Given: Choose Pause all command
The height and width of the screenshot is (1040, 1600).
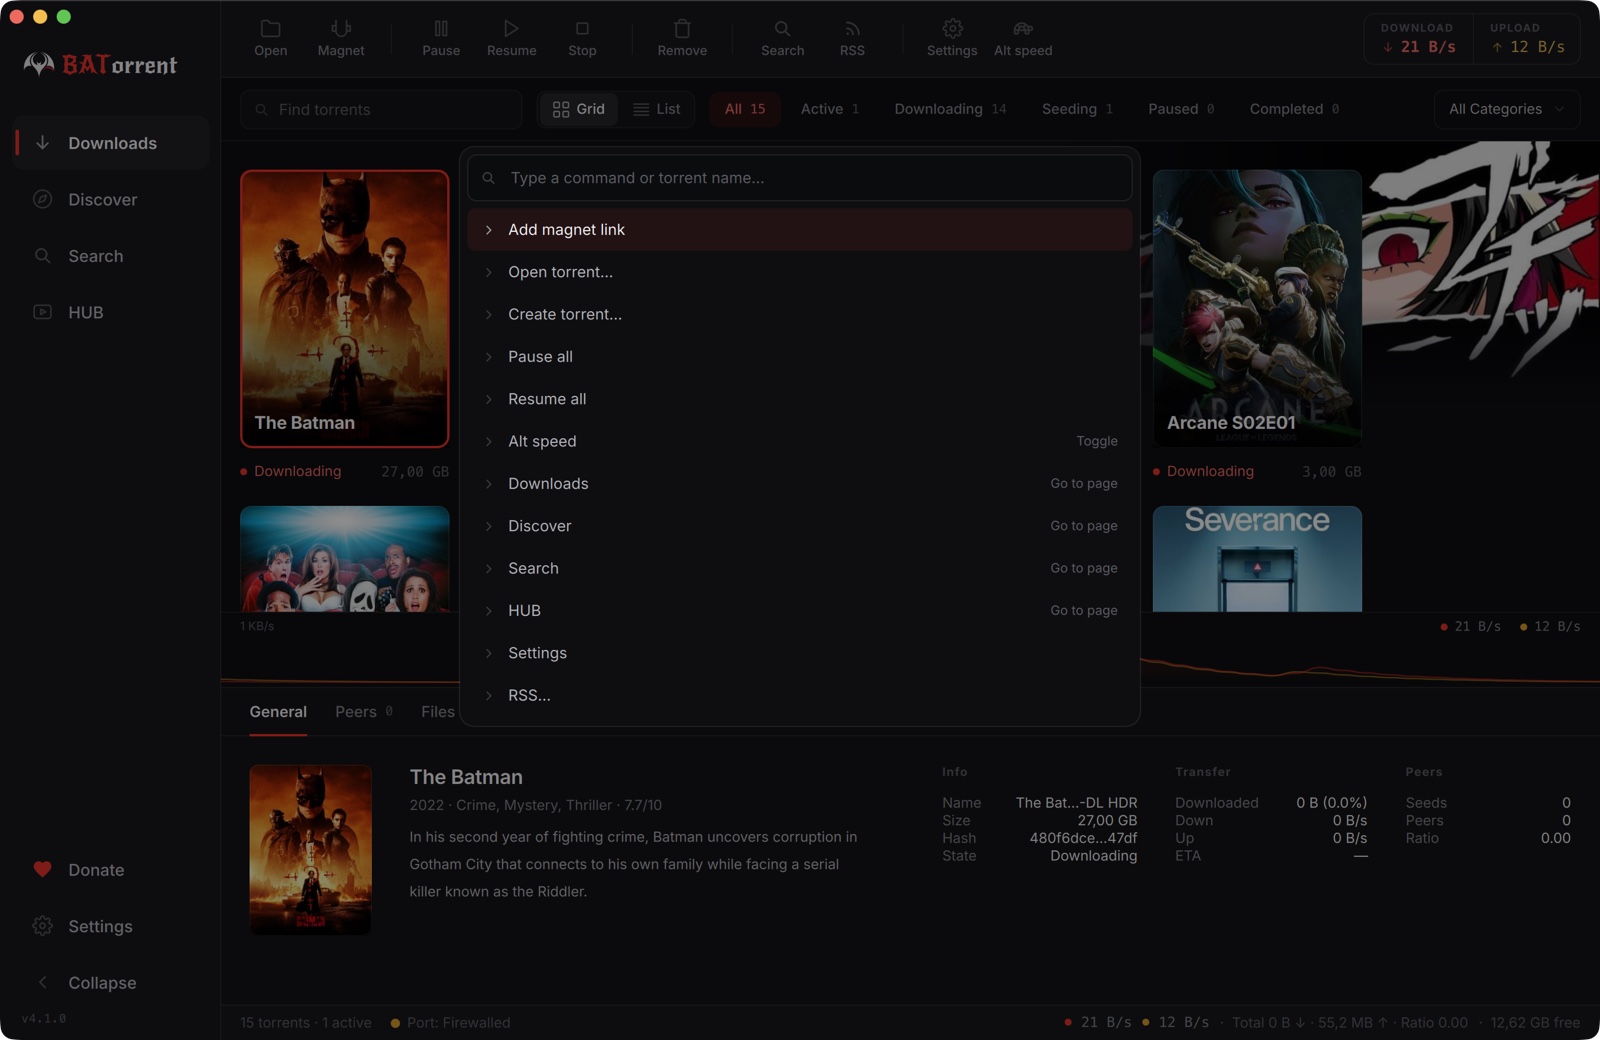Looking at the screenshot, I should [x=800, y=357].
